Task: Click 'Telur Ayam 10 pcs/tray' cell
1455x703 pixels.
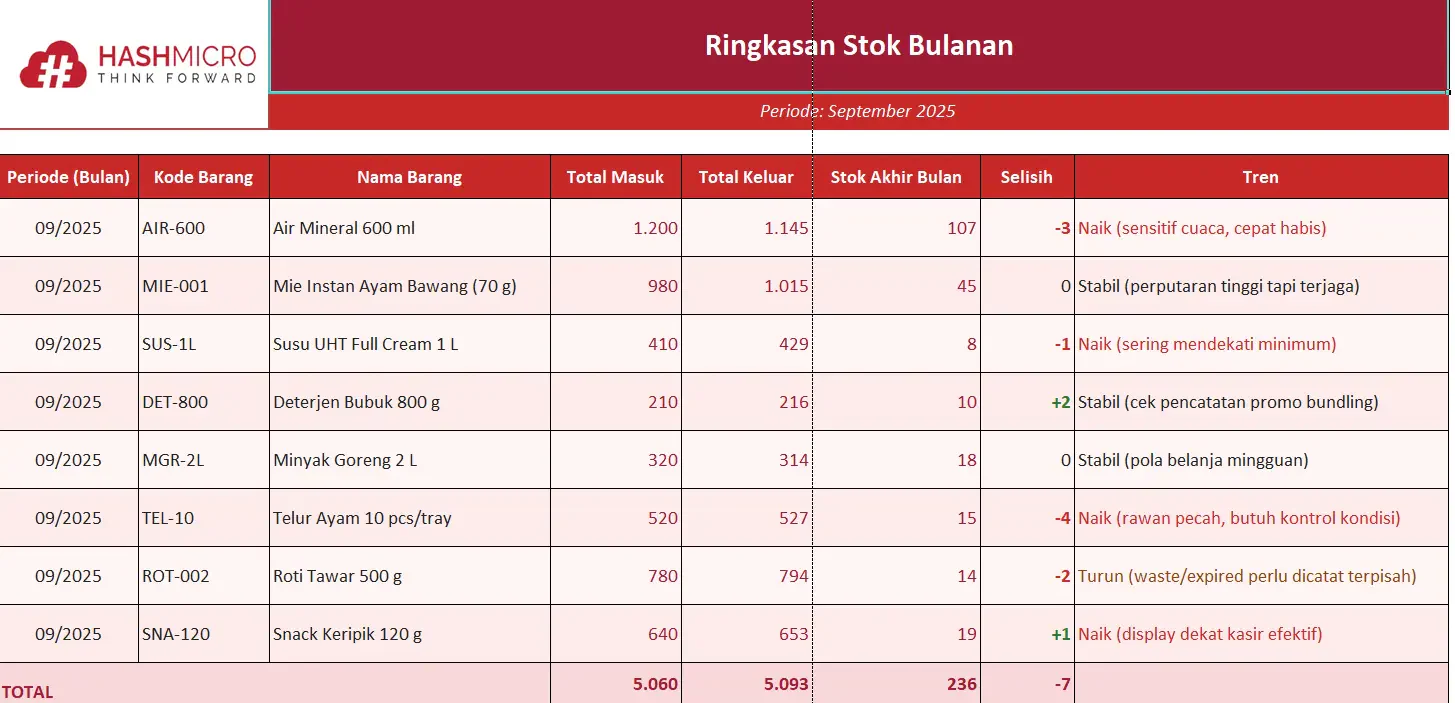Action: click(x=410, y=518)
